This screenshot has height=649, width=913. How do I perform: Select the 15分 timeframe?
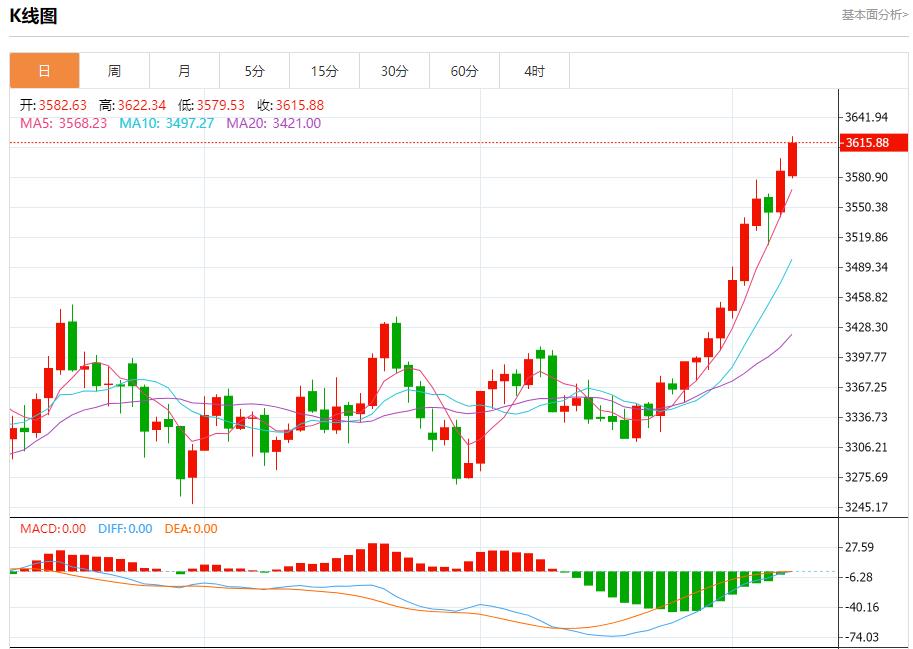coord(323,70)
